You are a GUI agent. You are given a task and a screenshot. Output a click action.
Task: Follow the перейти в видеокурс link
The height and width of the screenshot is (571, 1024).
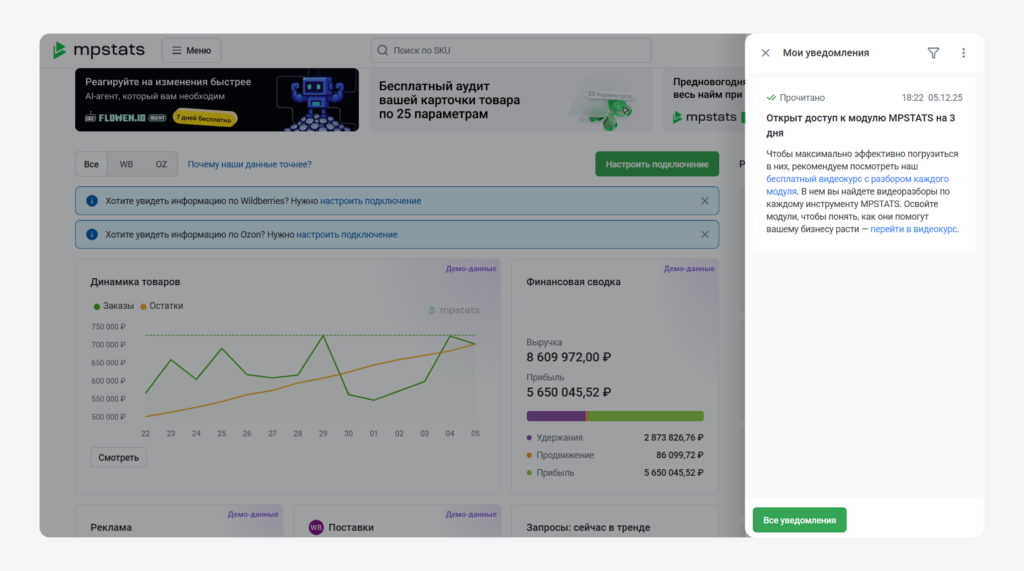pos(913,229)
